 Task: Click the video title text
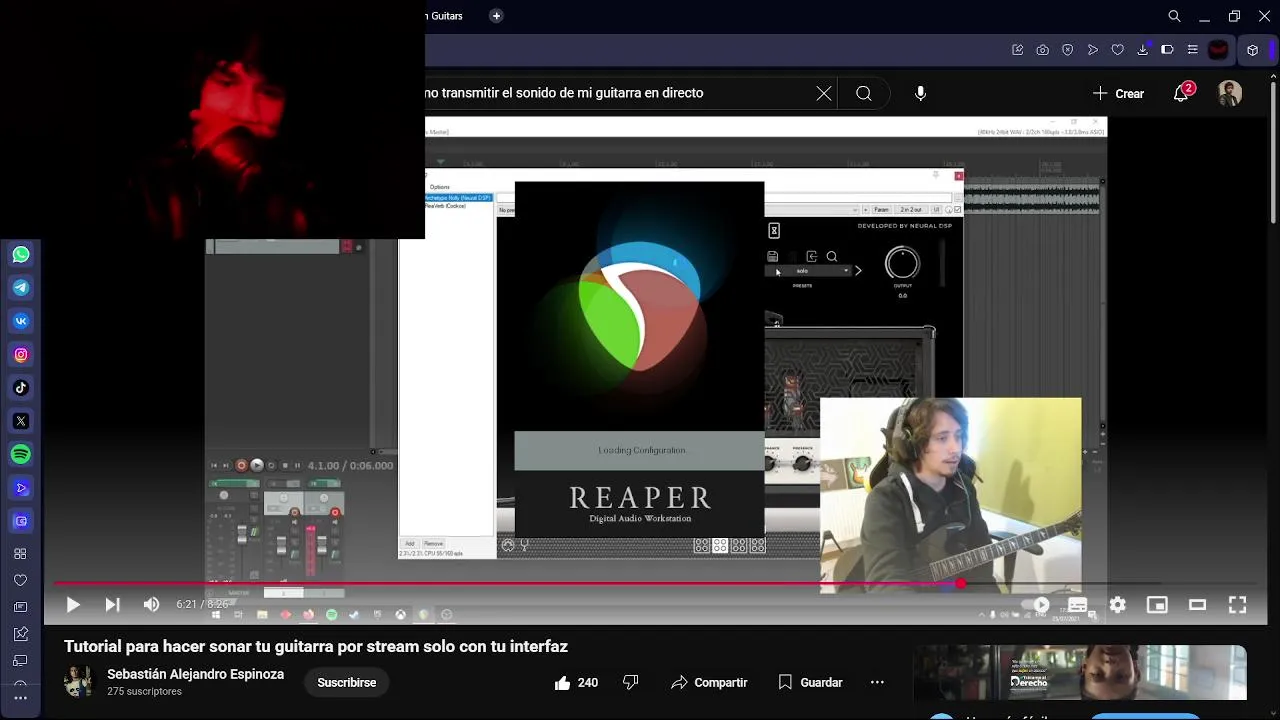coord(316,647)
